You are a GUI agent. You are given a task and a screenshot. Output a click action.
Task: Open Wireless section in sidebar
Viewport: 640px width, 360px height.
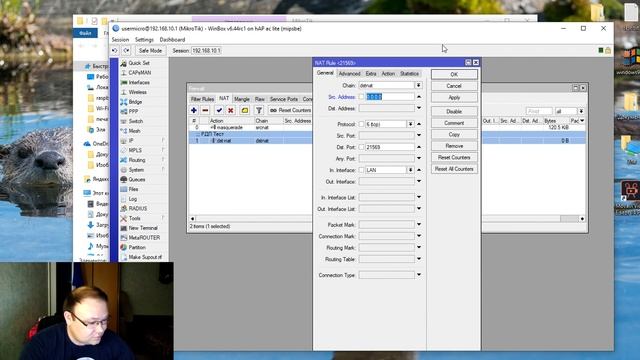138,92
